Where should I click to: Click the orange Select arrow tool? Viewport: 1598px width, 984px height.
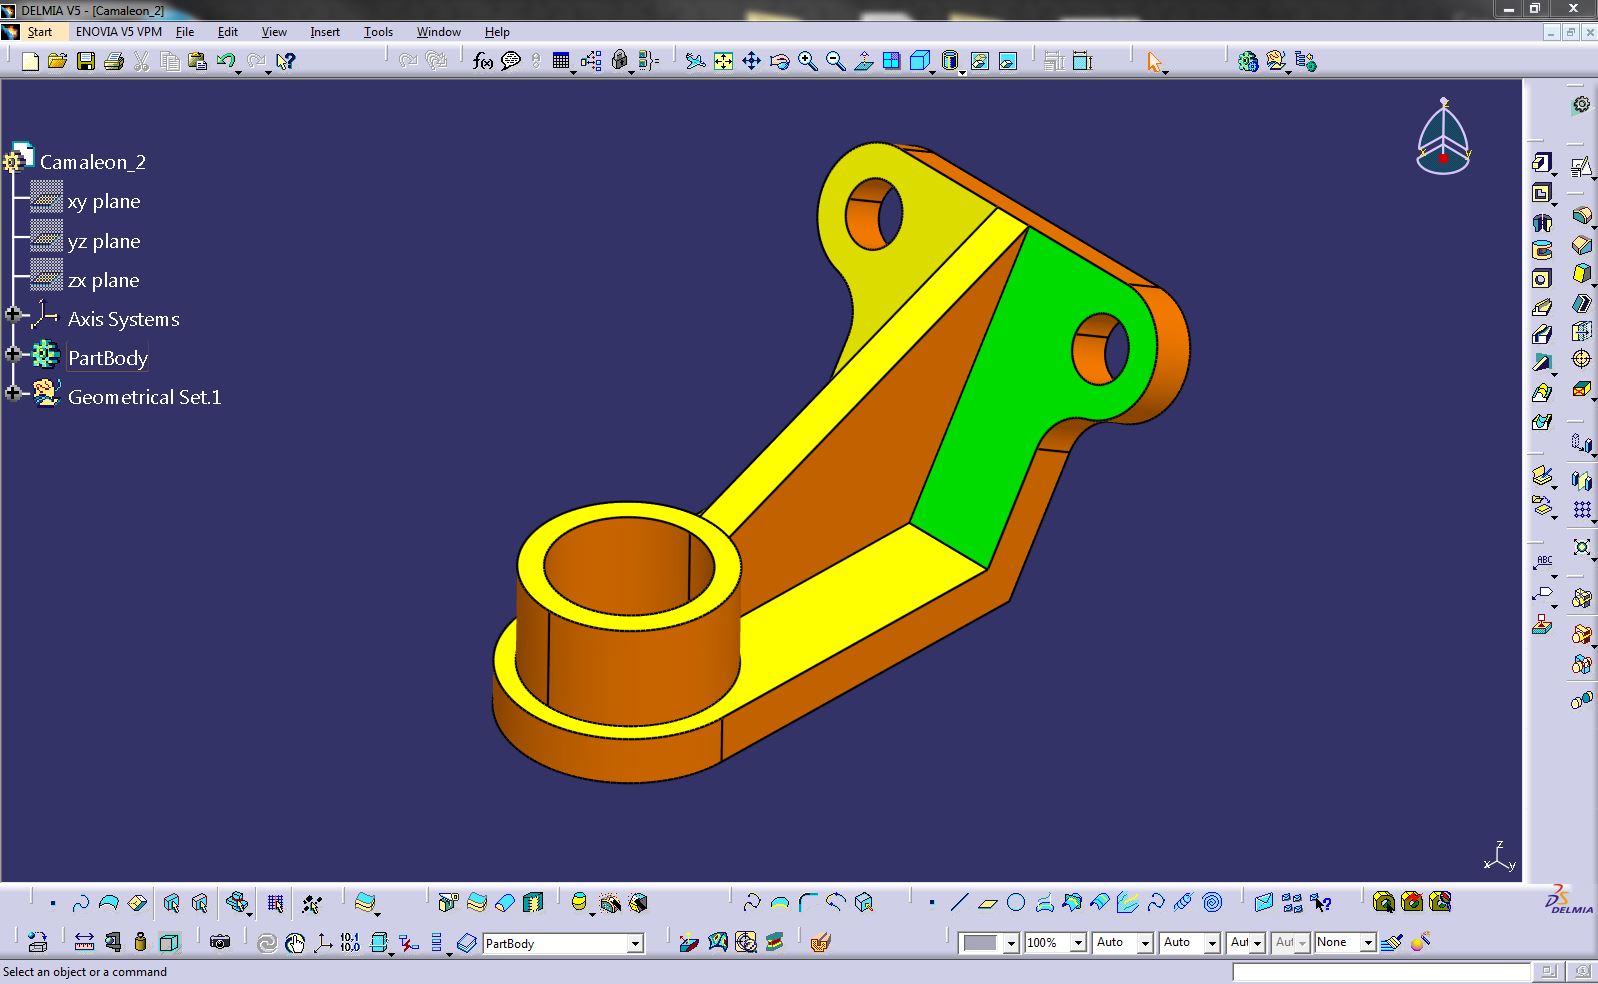[x=1155, y=62]
